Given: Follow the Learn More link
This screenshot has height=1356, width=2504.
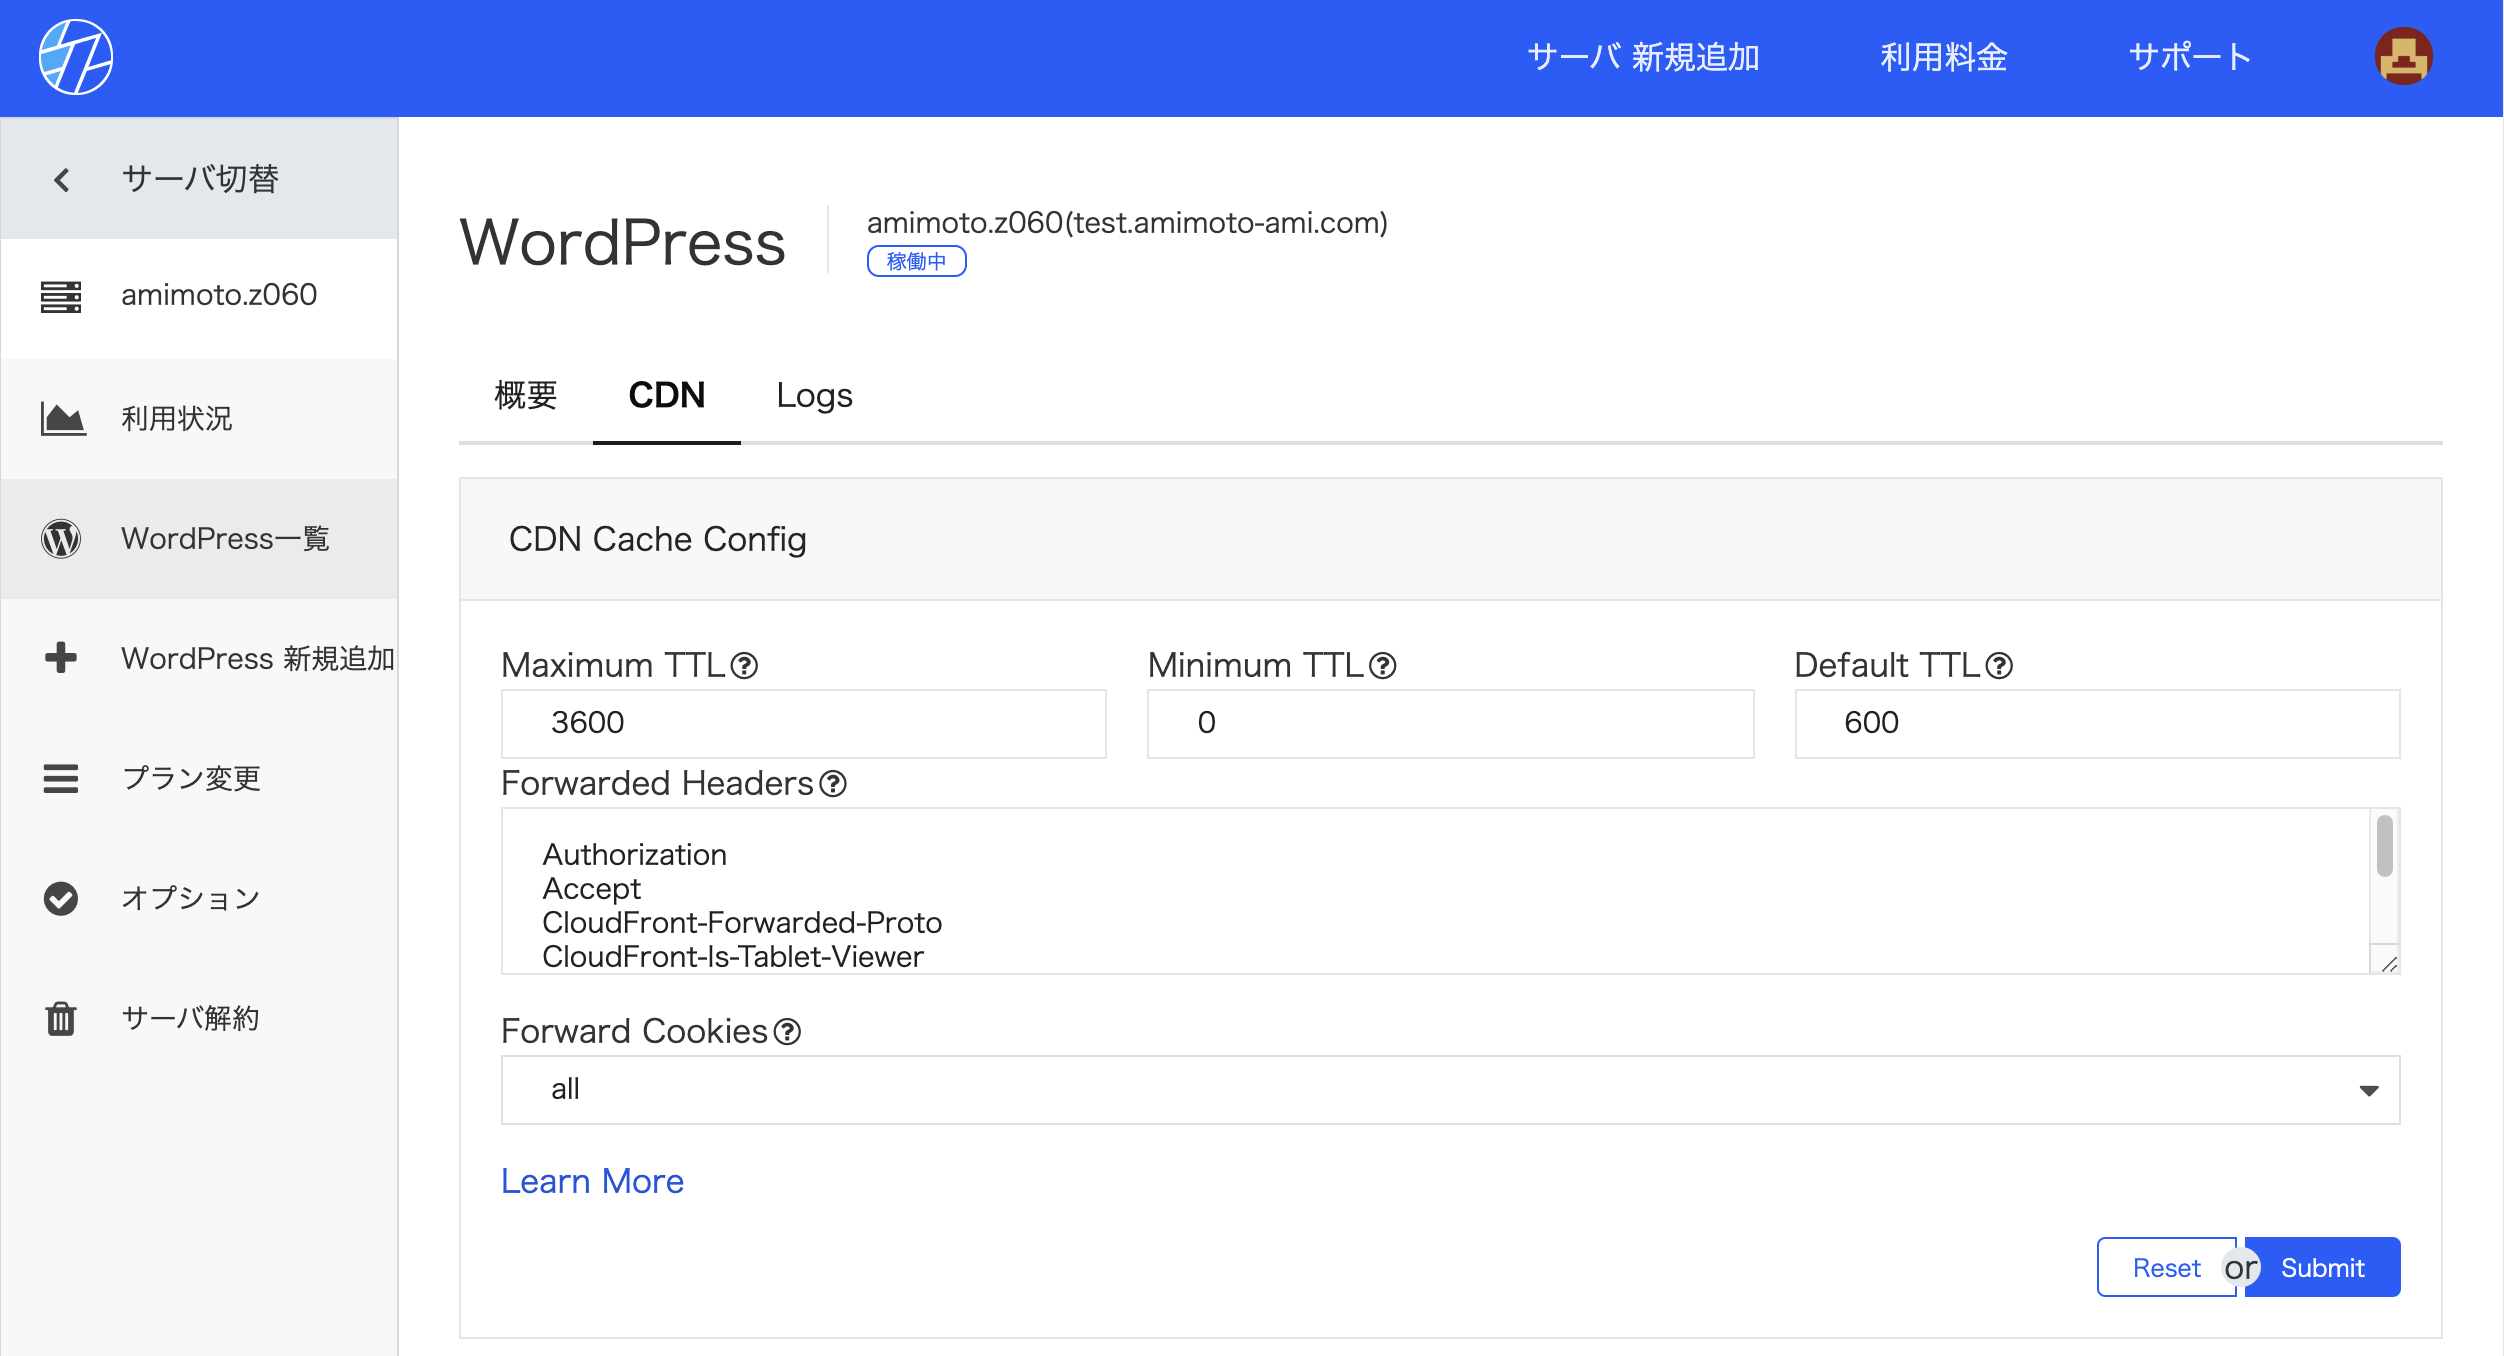Looking at the screenshot, I should coord(592,1182).
